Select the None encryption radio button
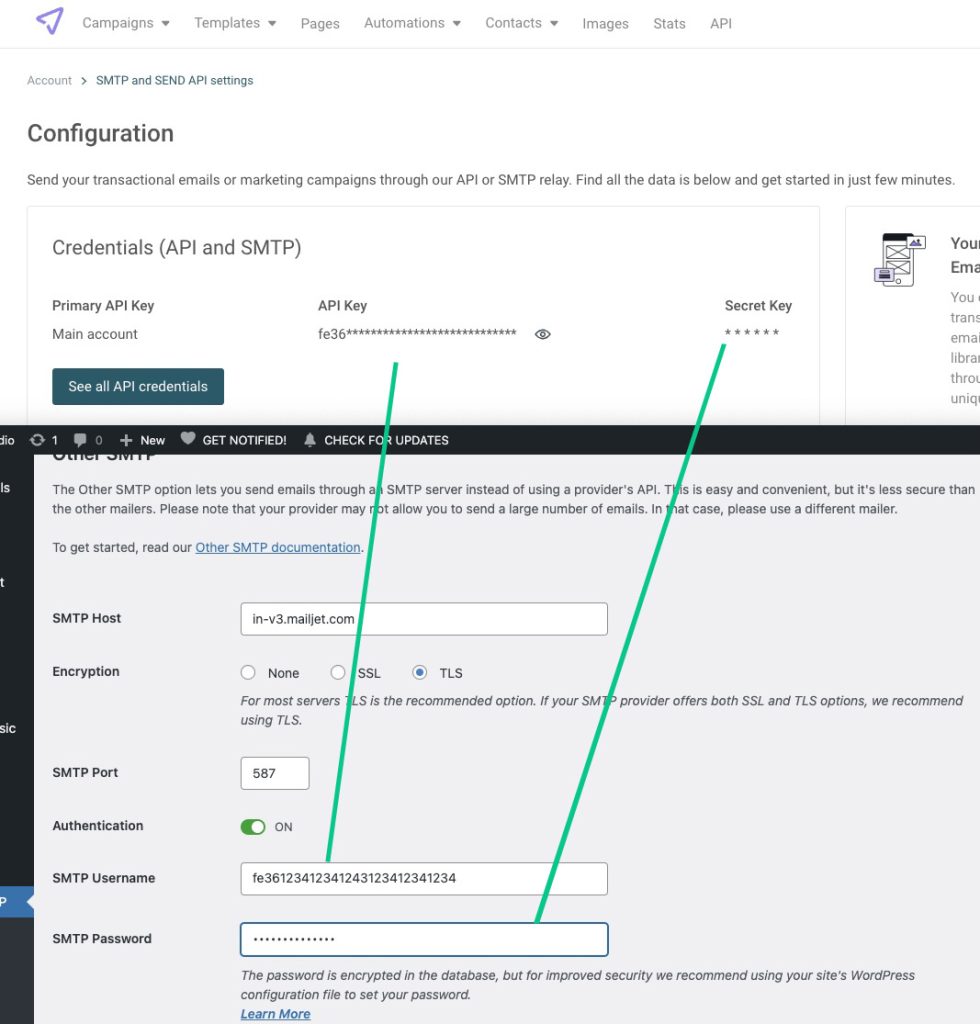 248,673
